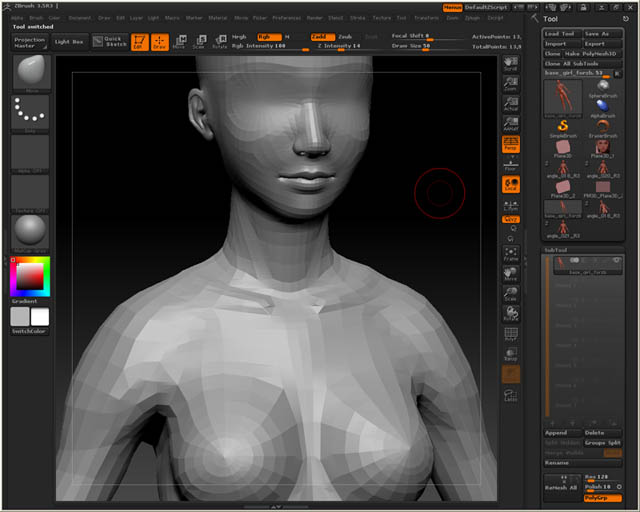Click the Move view icon in right shelf

[x=511, y=274]
